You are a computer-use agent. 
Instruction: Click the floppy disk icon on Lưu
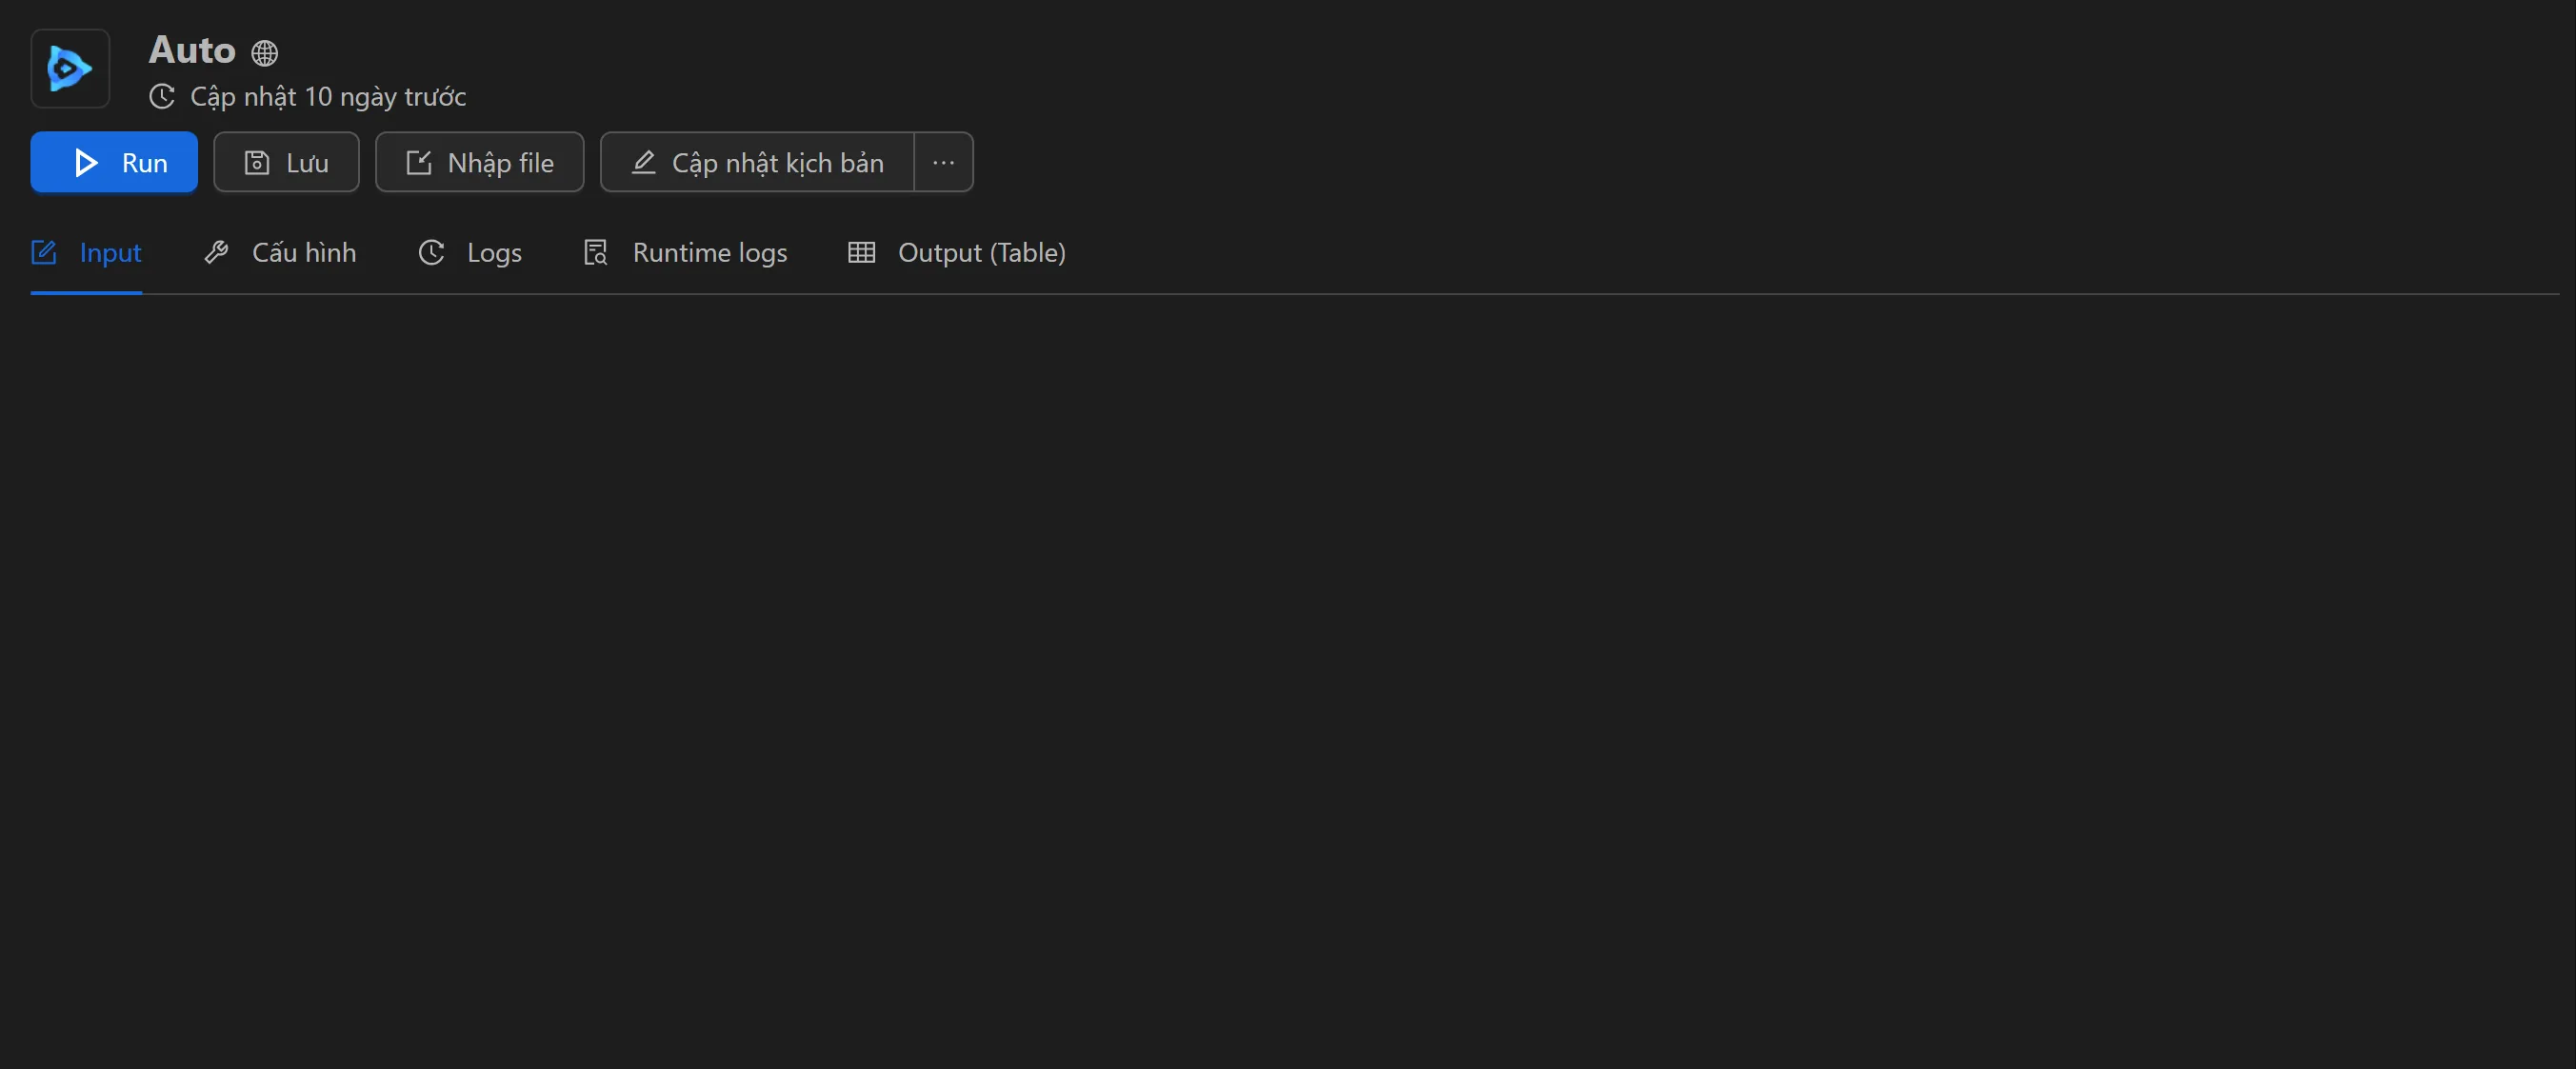[x=257, y=163]
